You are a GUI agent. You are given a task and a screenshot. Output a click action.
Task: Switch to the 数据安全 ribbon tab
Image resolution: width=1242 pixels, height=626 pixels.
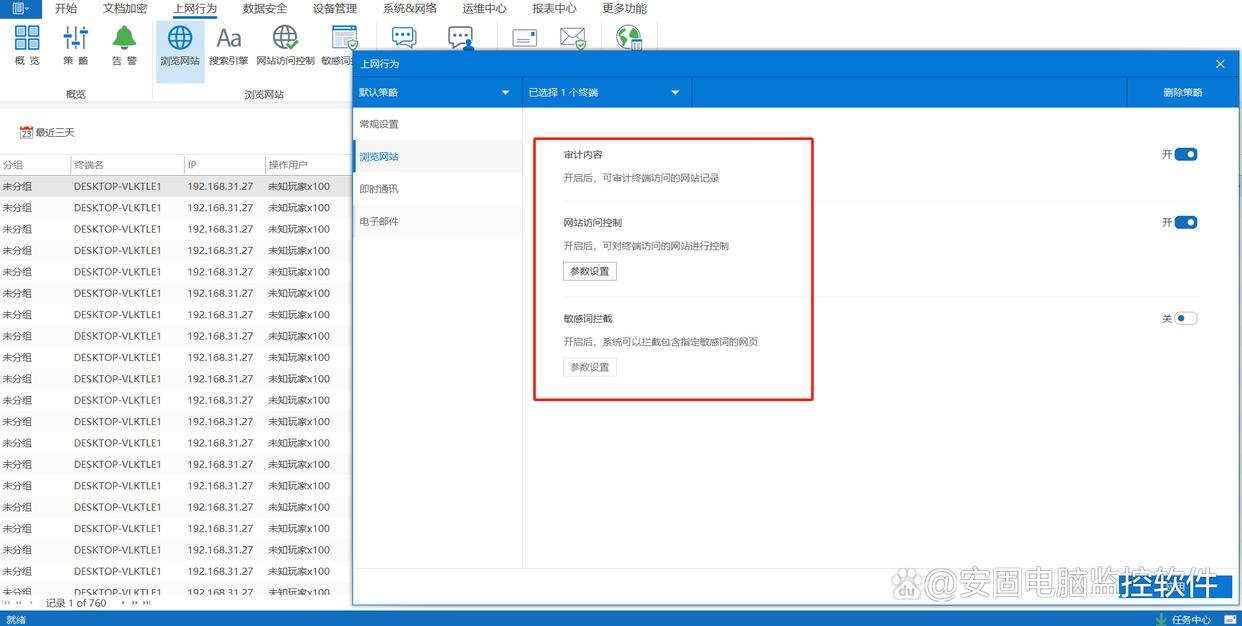(265, 8)
